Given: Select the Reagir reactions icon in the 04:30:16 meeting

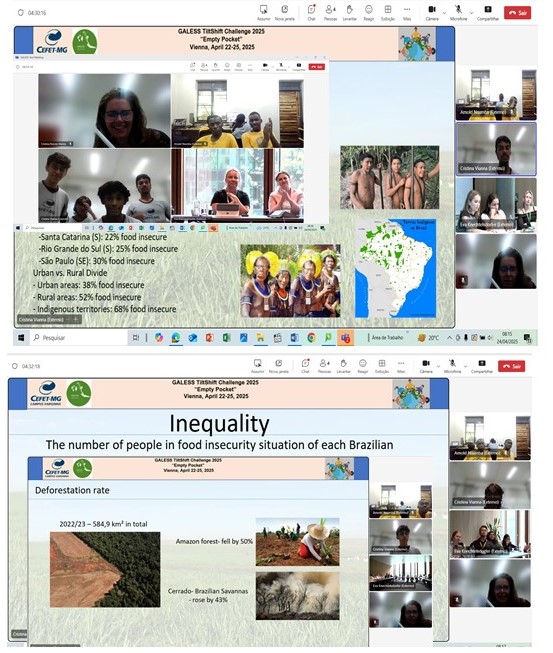Looking at the screenshot, I should coord(369,12).
